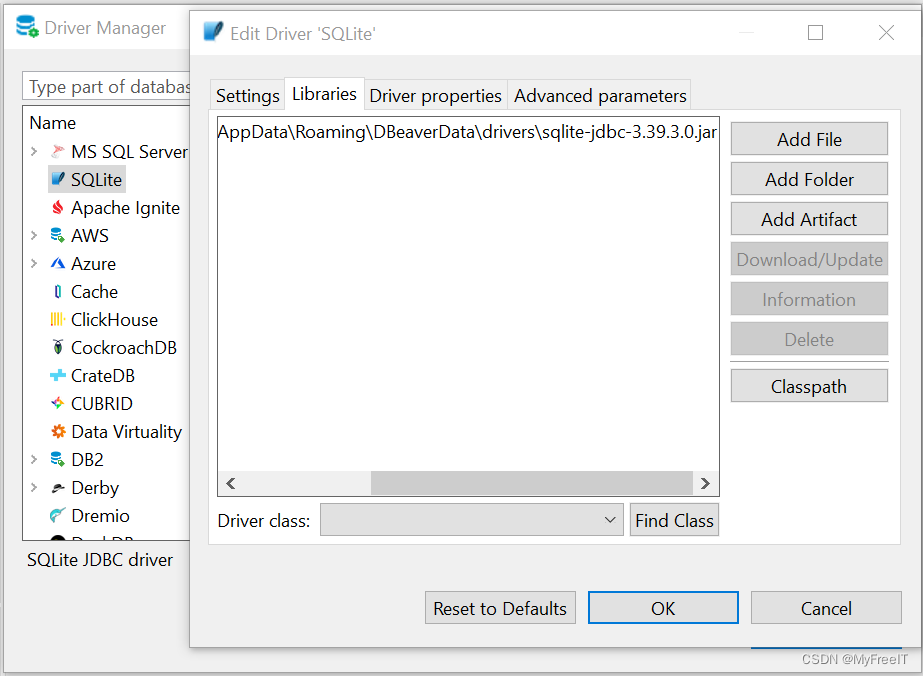This screenshot has height=676, width=923.
Task: Click the Cache driver icon
Action: [58, 291]
